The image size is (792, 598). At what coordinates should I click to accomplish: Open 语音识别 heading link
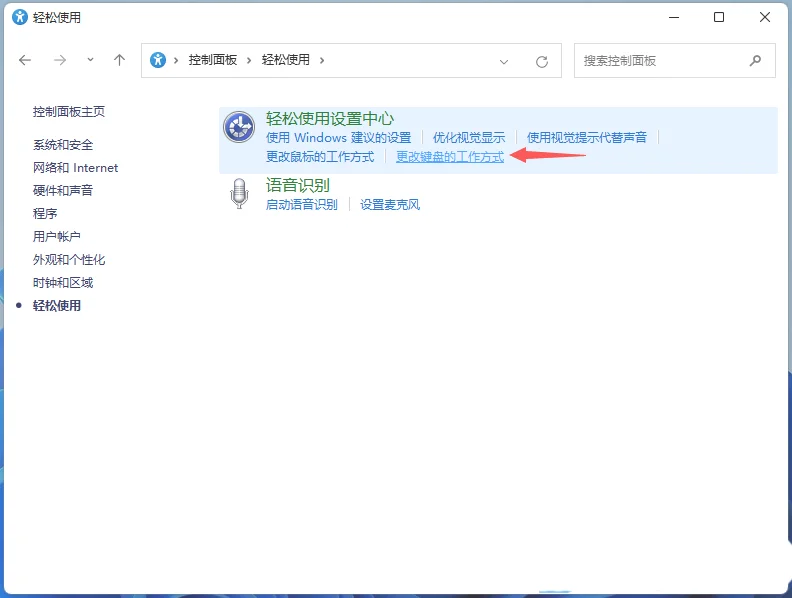pos(298,185)
